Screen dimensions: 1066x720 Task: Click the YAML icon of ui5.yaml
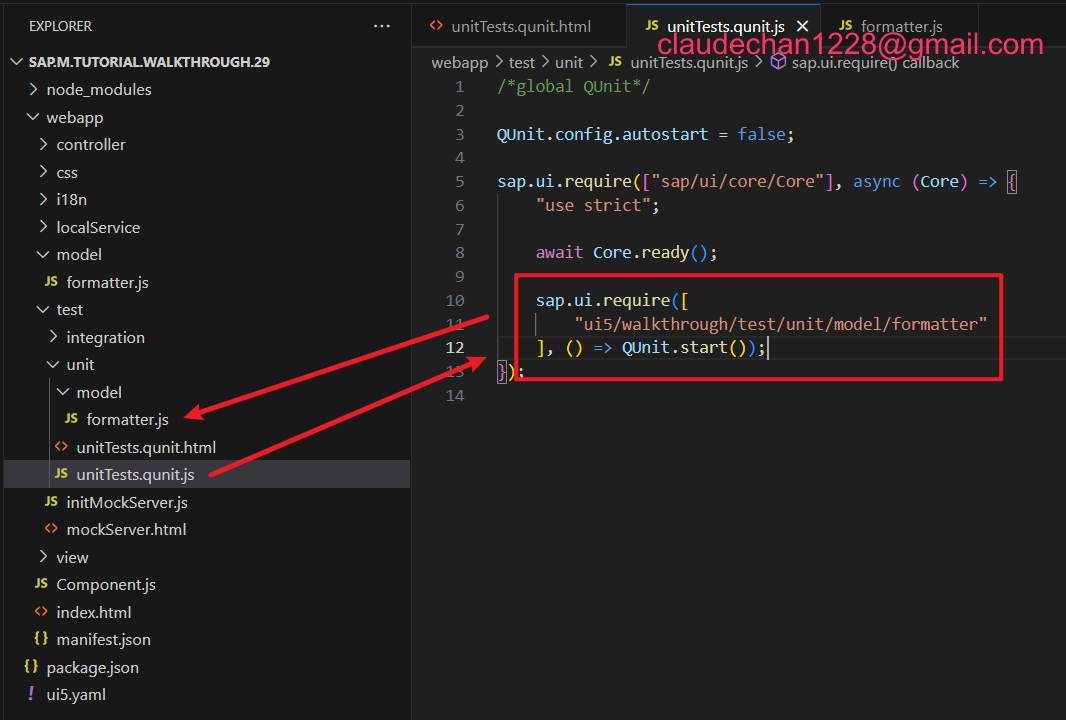31,695
